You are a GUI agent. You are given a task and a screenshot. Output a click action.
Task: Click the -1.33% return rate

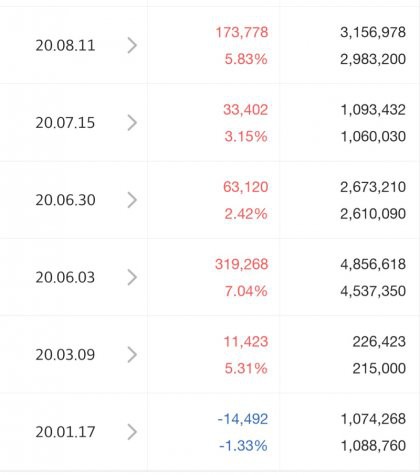pos(243,446)
